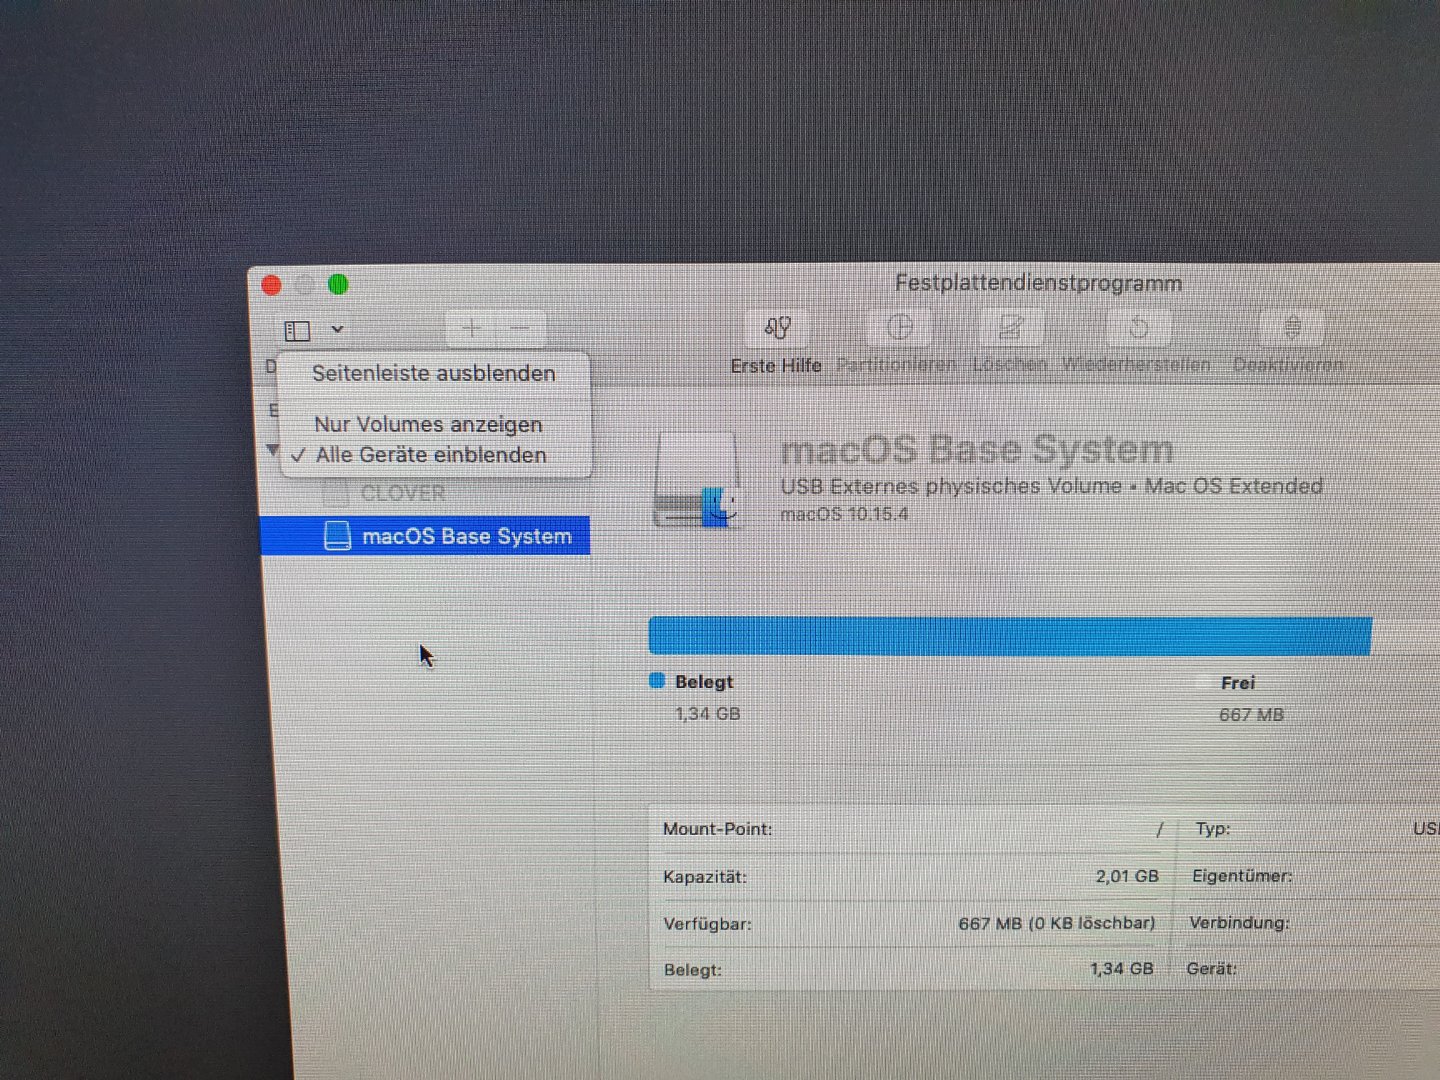
Task: Click the Löschen erase icon
Action: click(x=1010, y=326)
